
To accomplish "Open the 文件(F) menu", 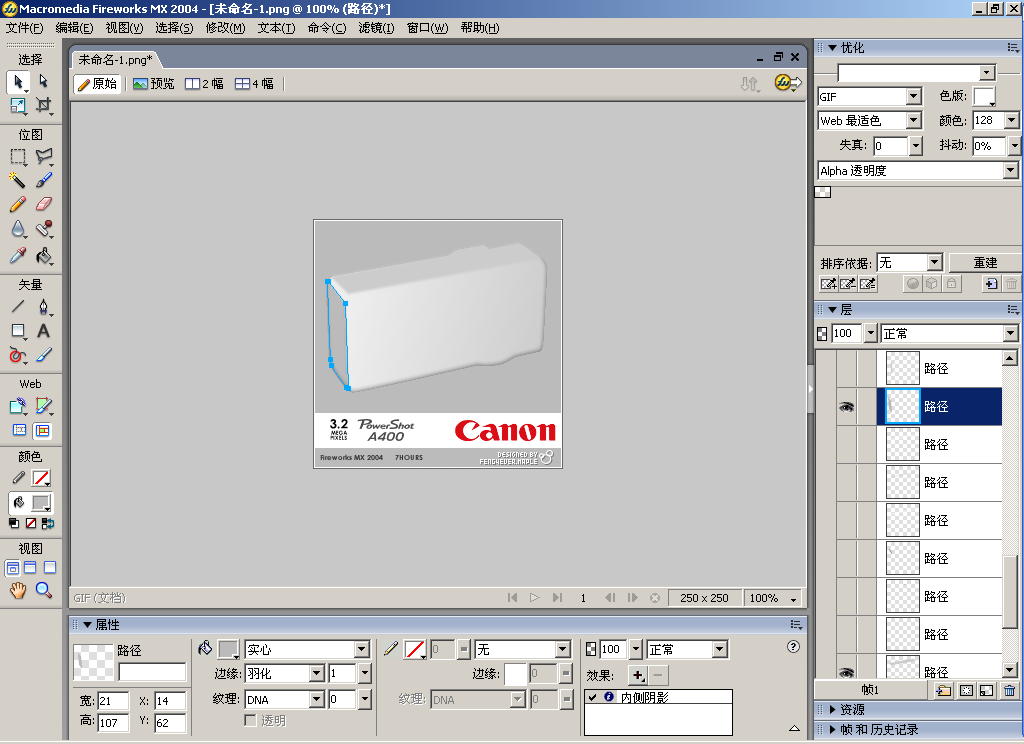I will 24,28.
